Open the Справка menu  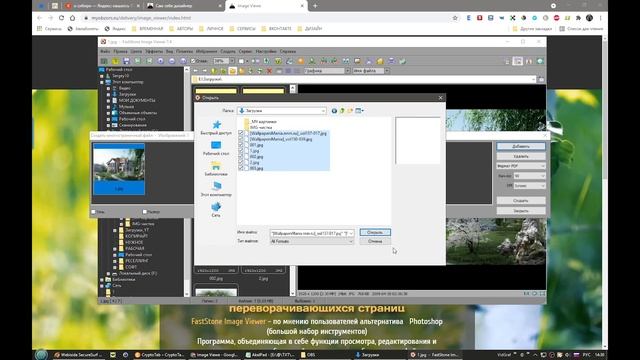[x=288, y=51]
